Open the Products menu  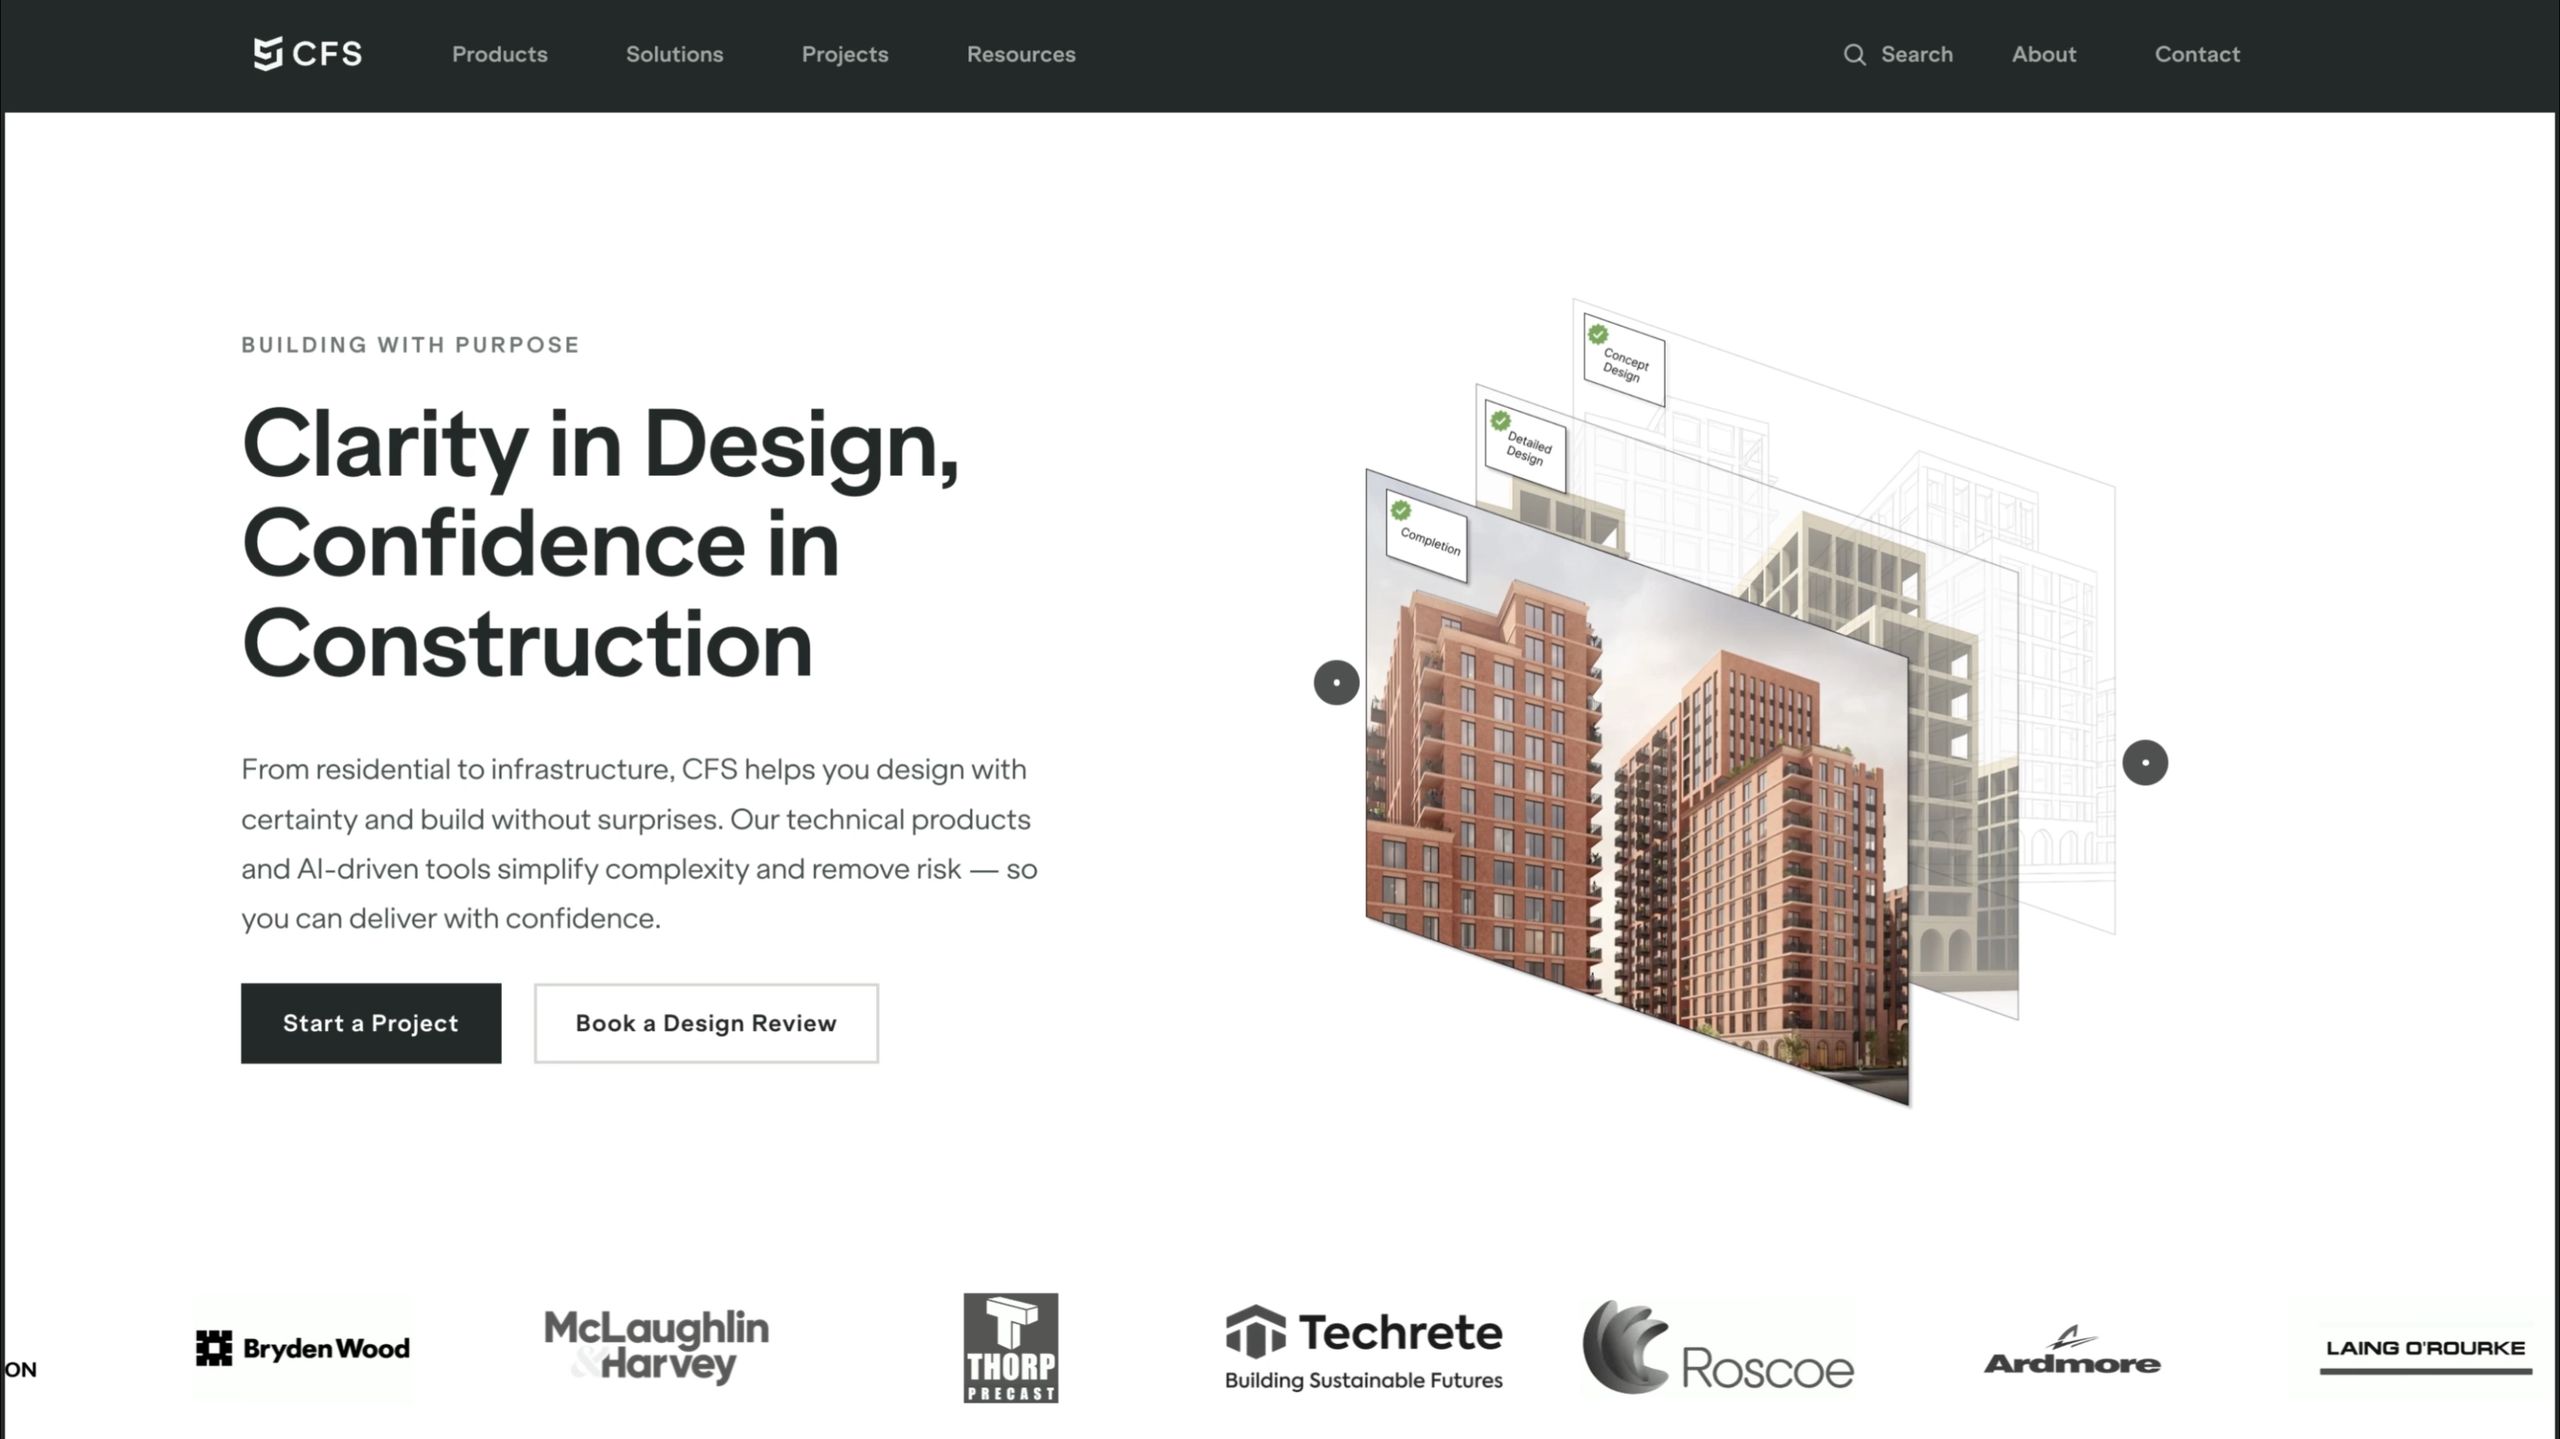coord(499,55)
